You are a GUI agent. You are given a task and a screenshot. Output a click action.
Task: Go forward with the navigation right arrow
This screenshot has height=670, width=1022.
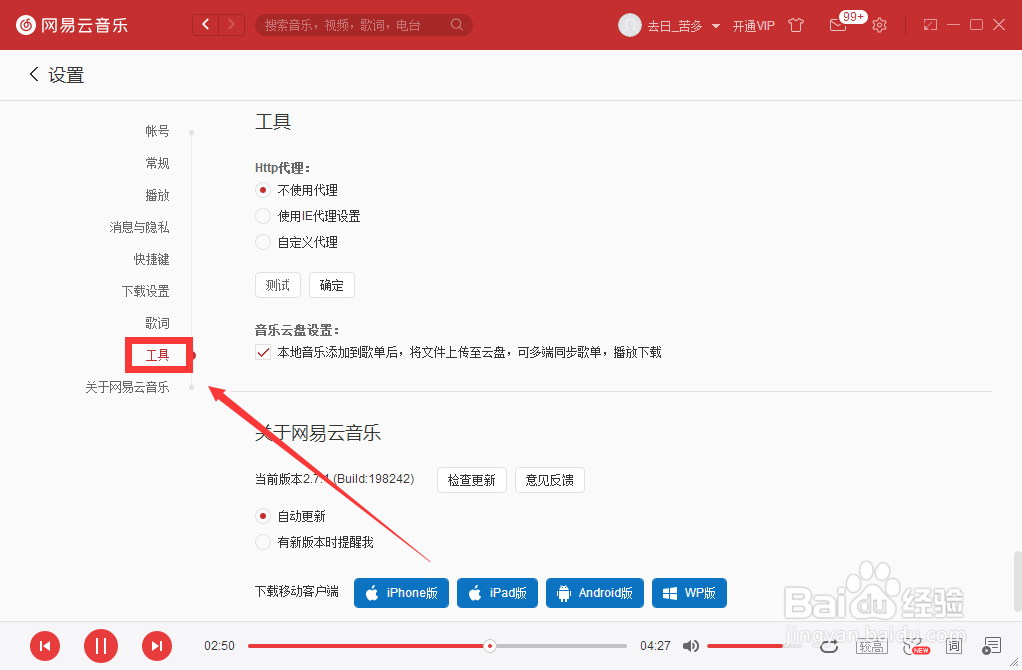pyautogui.click(x=231, y=25)
